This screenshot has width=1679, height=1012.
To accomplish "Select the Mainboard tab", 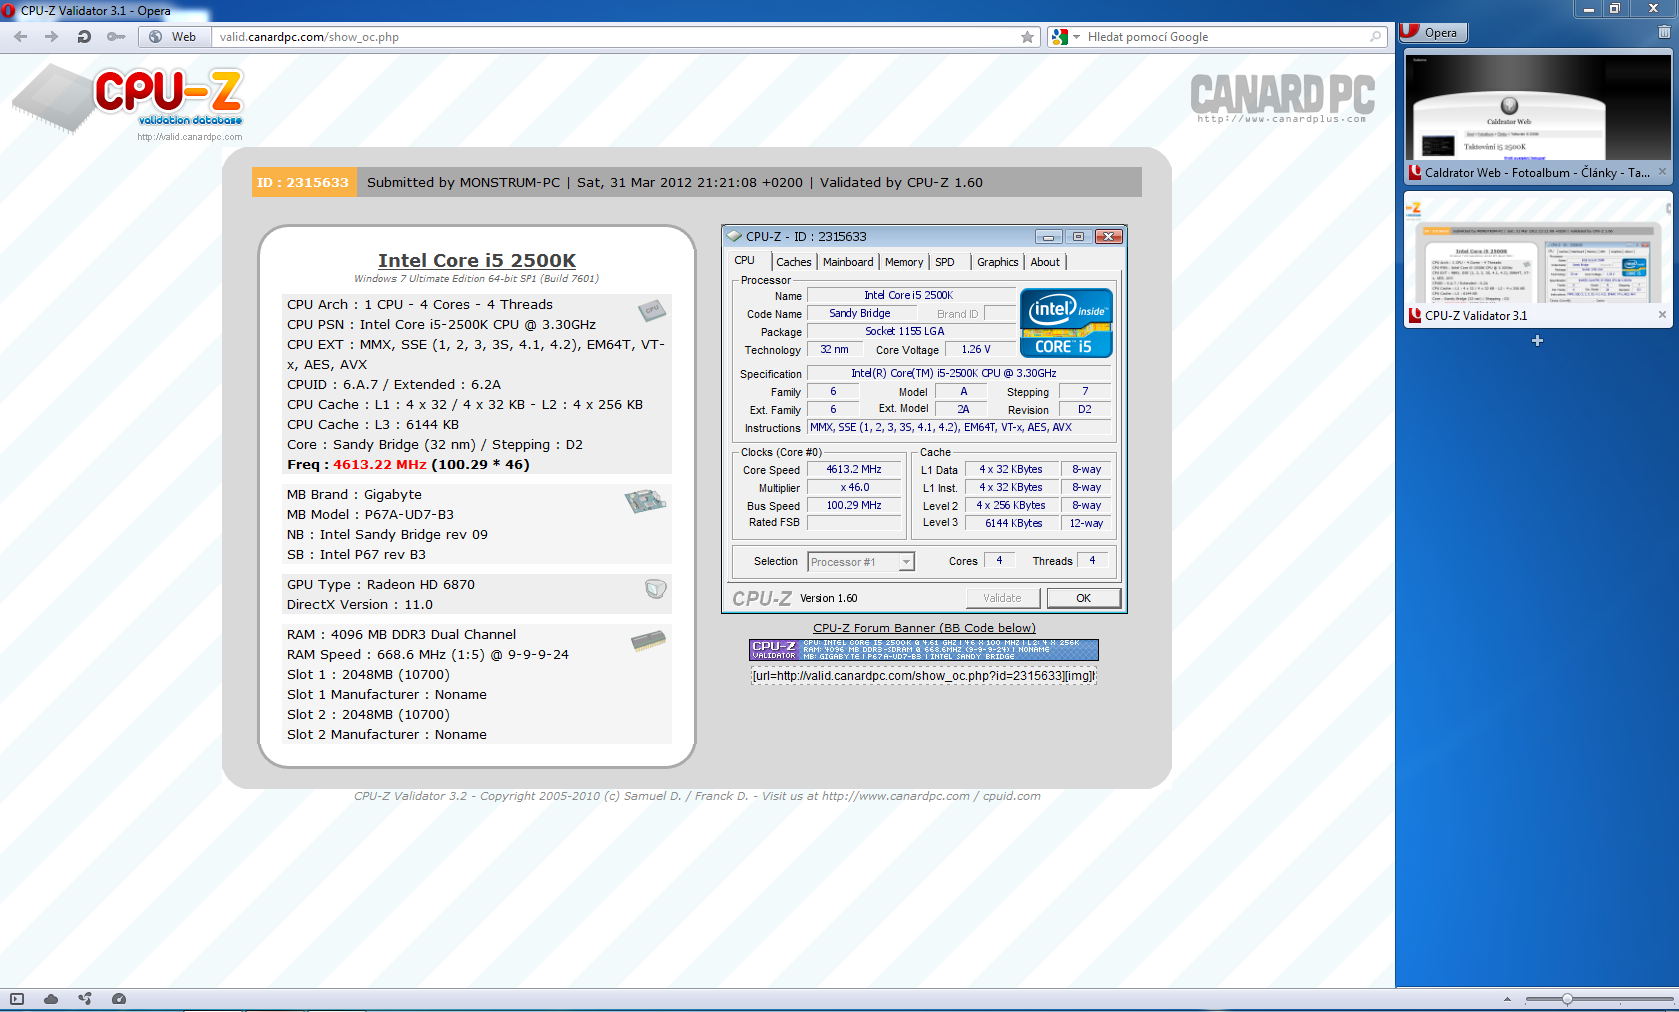I will point(848,262).
